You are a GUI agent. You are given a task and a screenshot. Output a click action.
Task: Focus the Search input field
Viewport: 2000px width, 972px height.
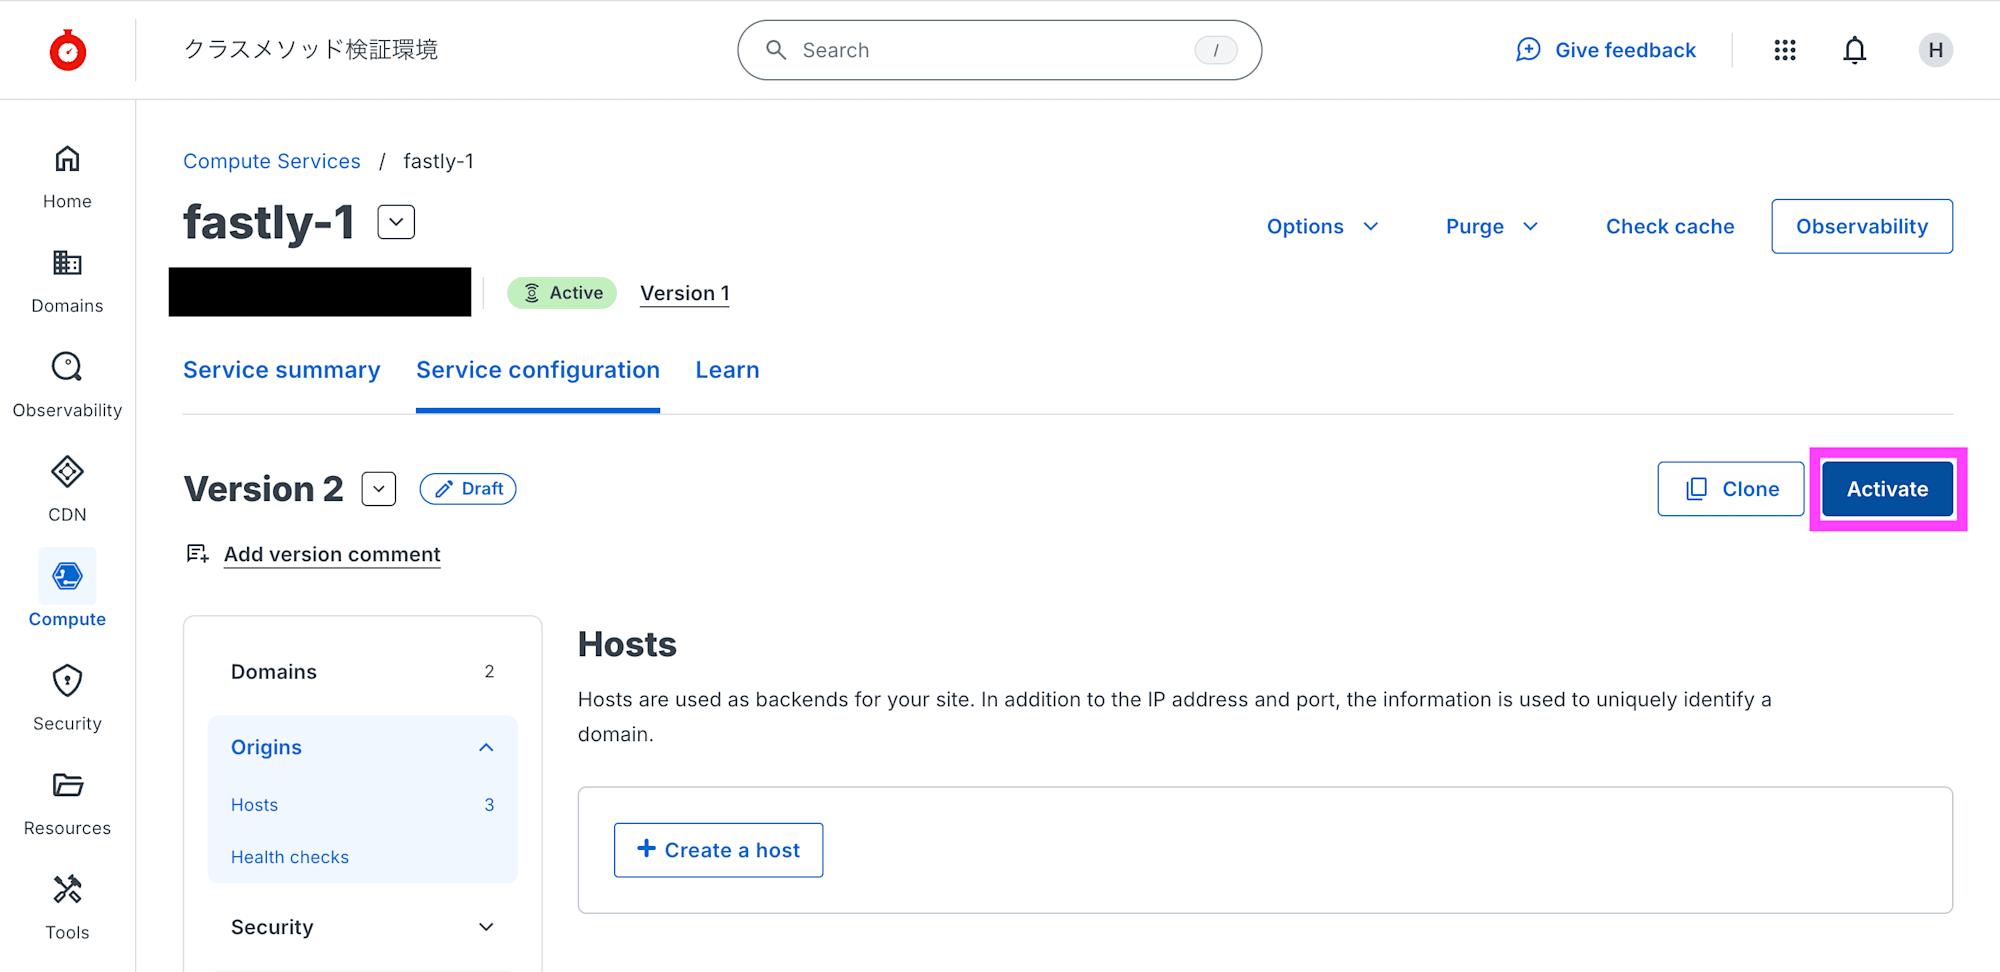pyautogui.click(x=990, y=50)
